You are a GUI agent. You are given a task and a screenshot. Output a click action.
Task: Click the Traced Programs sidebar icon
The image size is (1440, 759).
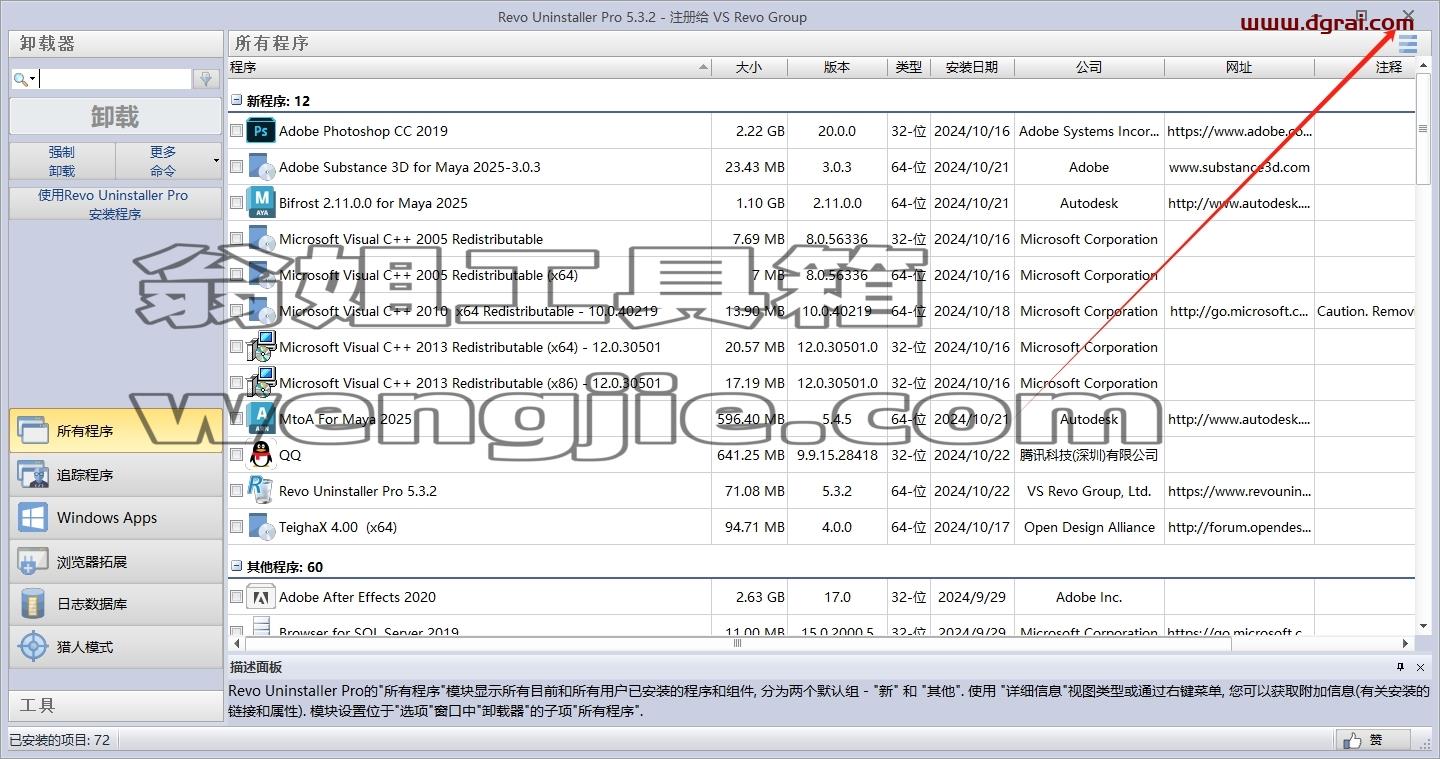click(33, 475)
